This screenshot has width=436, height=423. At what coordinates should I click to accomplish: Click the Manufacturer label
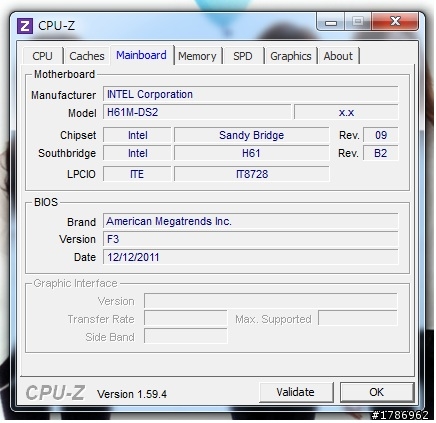(64, 95)
